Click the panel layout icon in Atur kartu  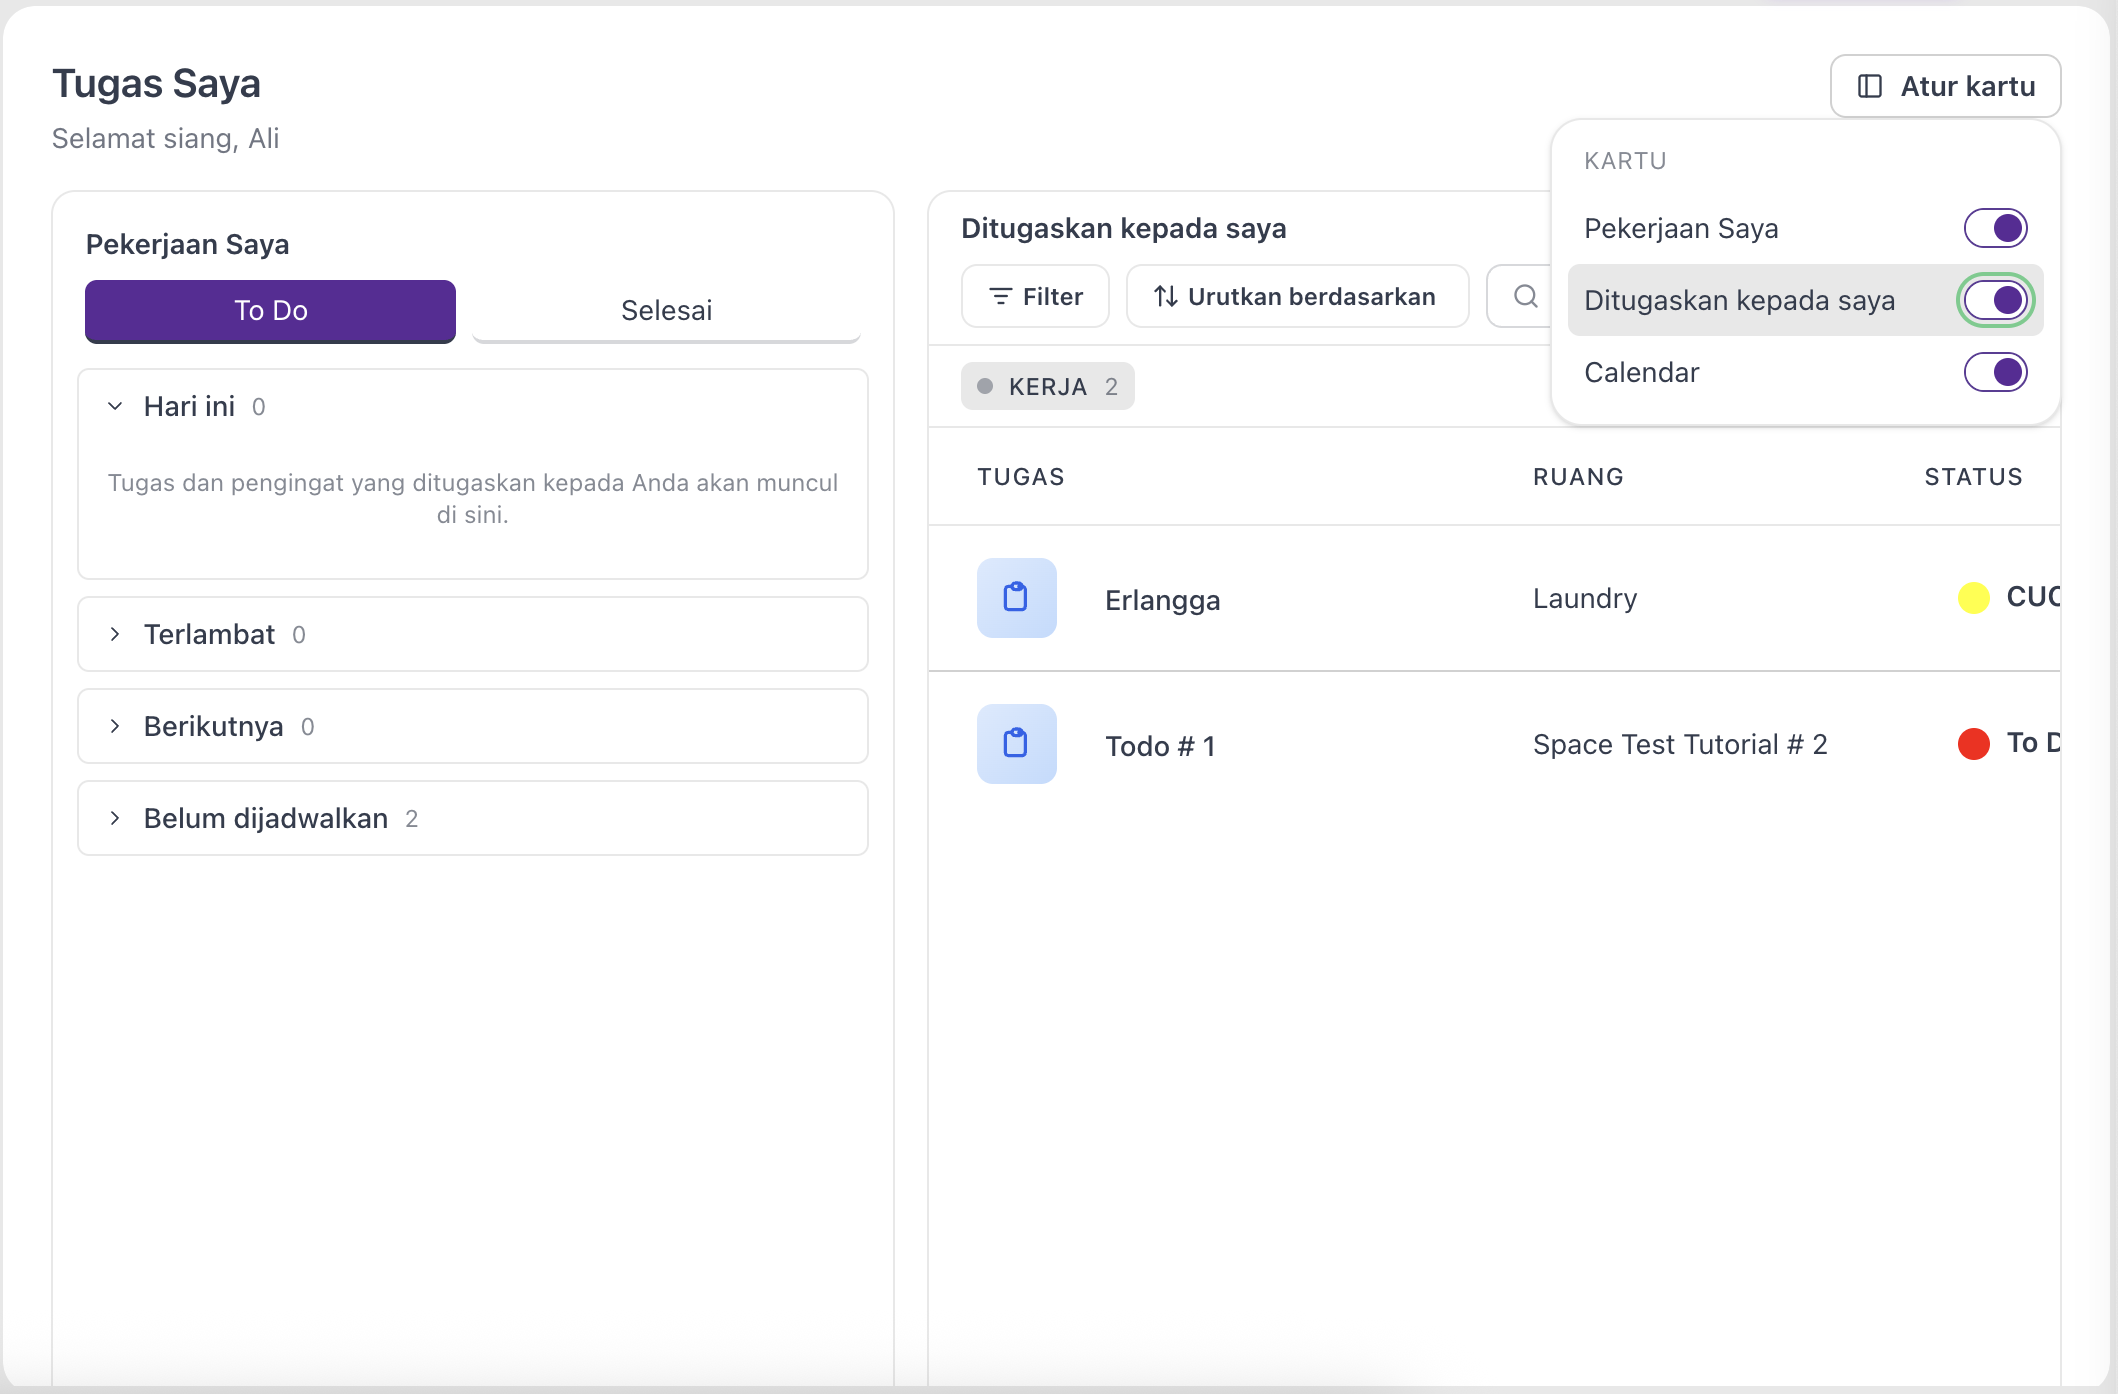pyautogui.click(x=1870, y=86)
